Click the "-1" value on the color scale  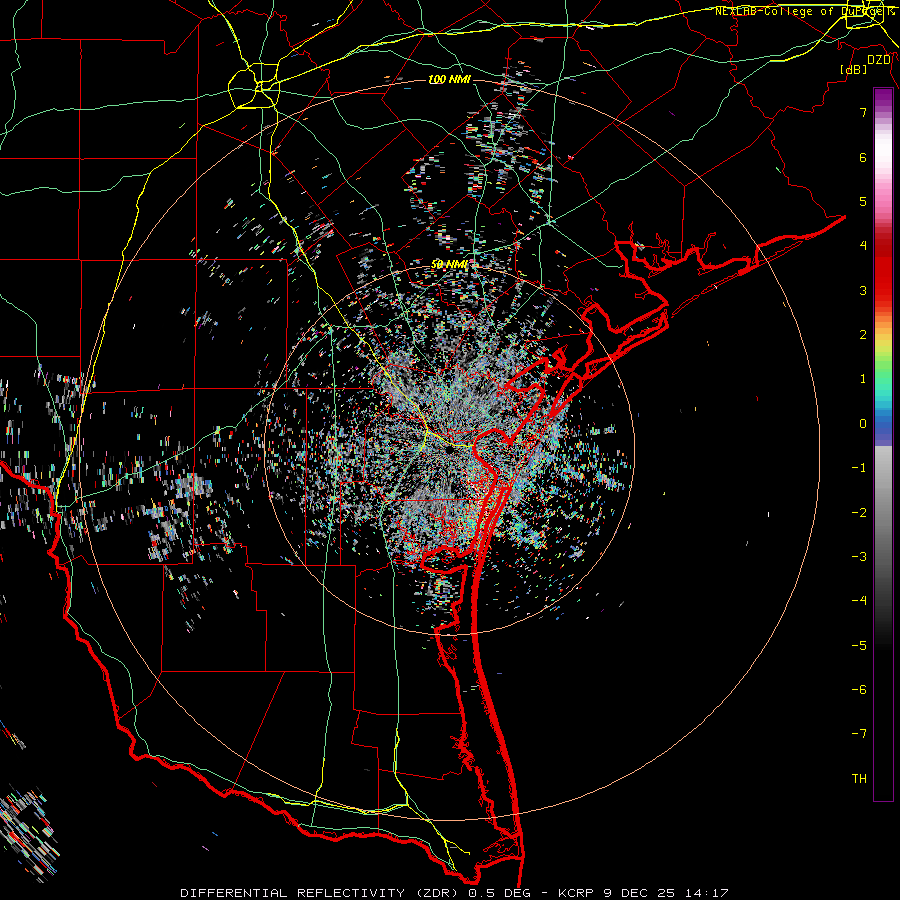coord(859,468)
